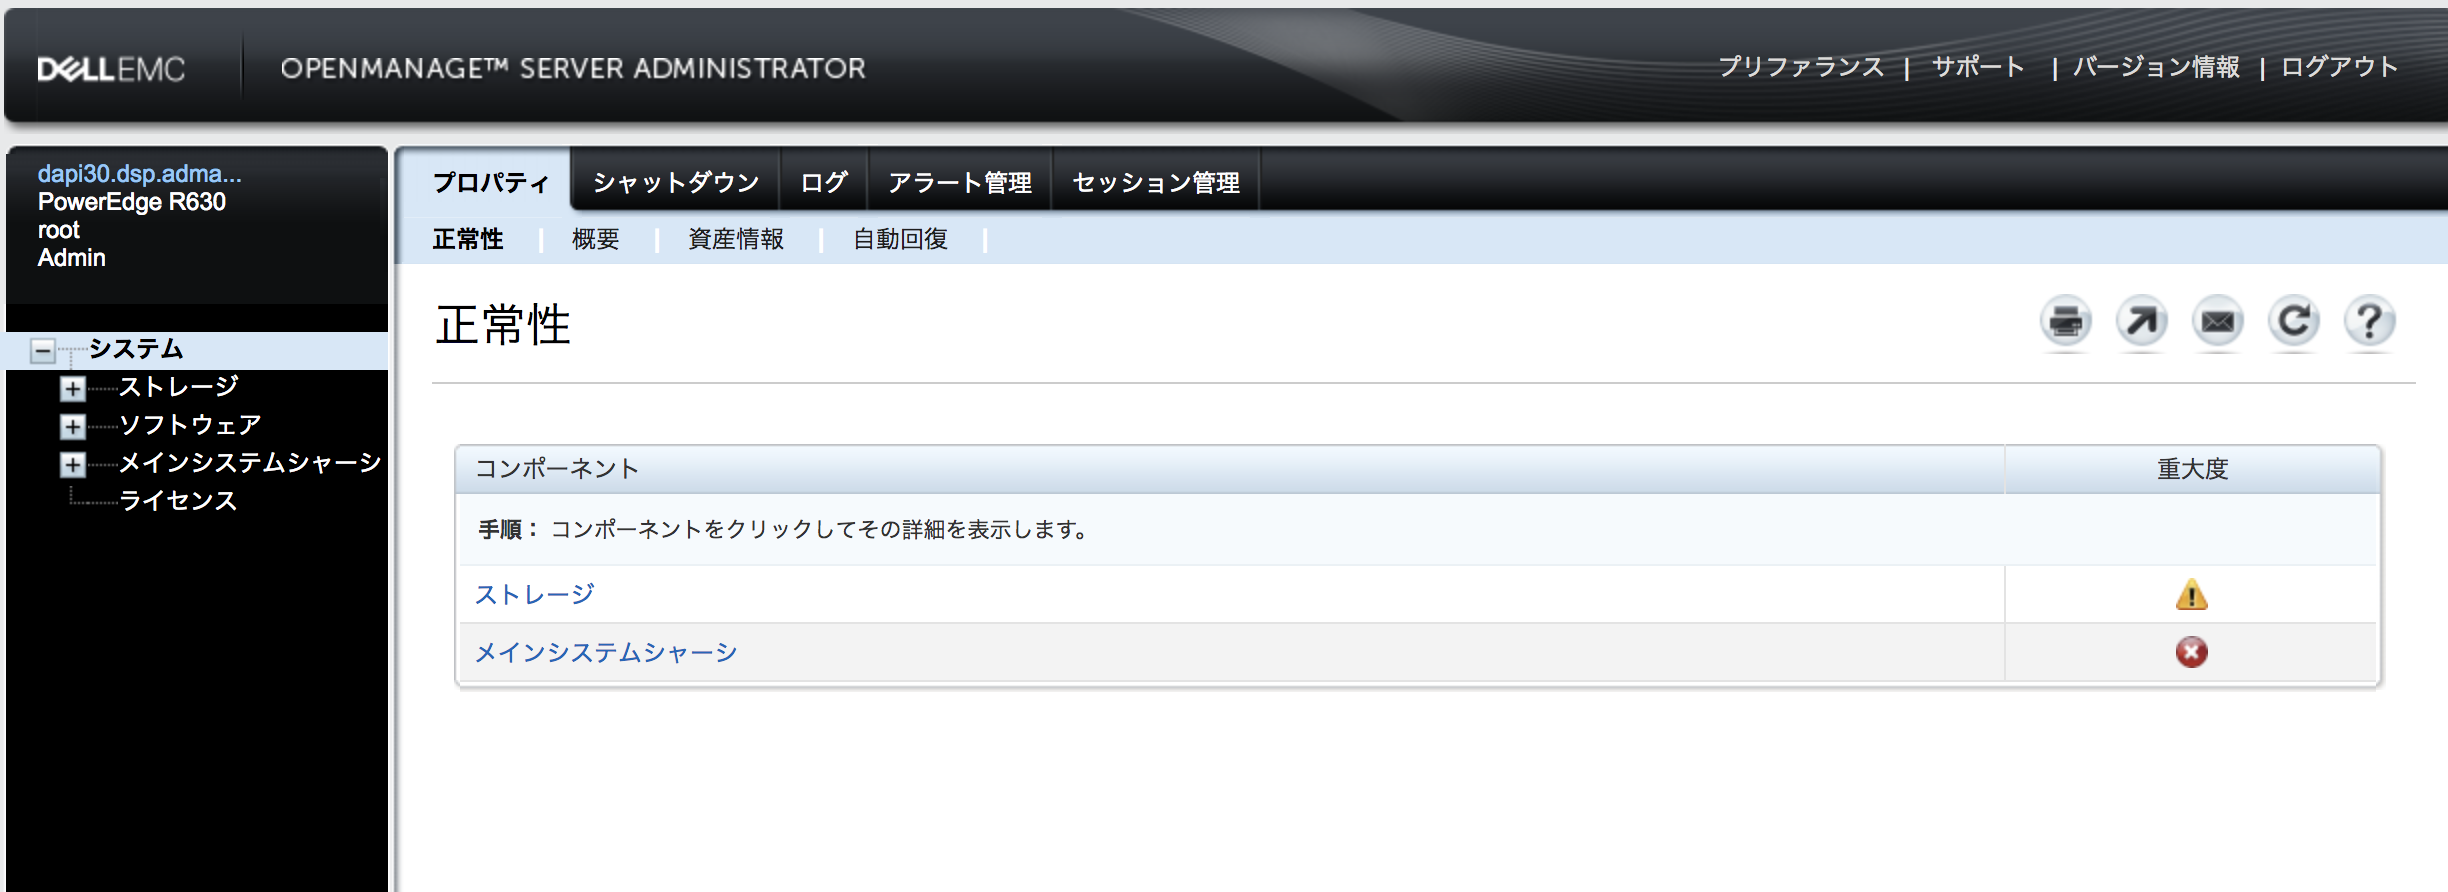Open プリファランス in the header
This screenshot has width=2448, height=892.
point(1801,67)
